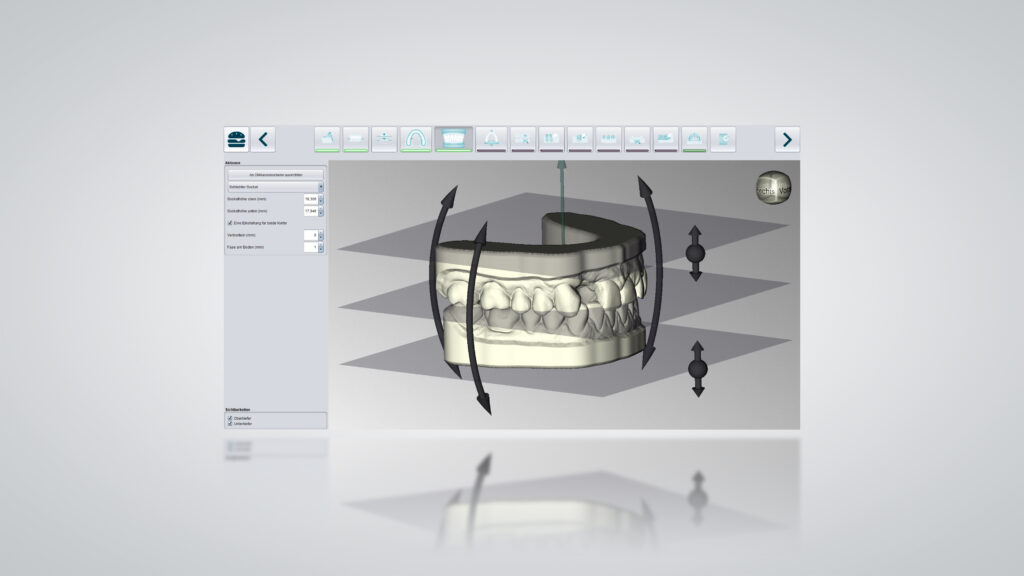Click the view orientation cube
The height and width of the screenshot is (576, 1024).
pos(772,189)
